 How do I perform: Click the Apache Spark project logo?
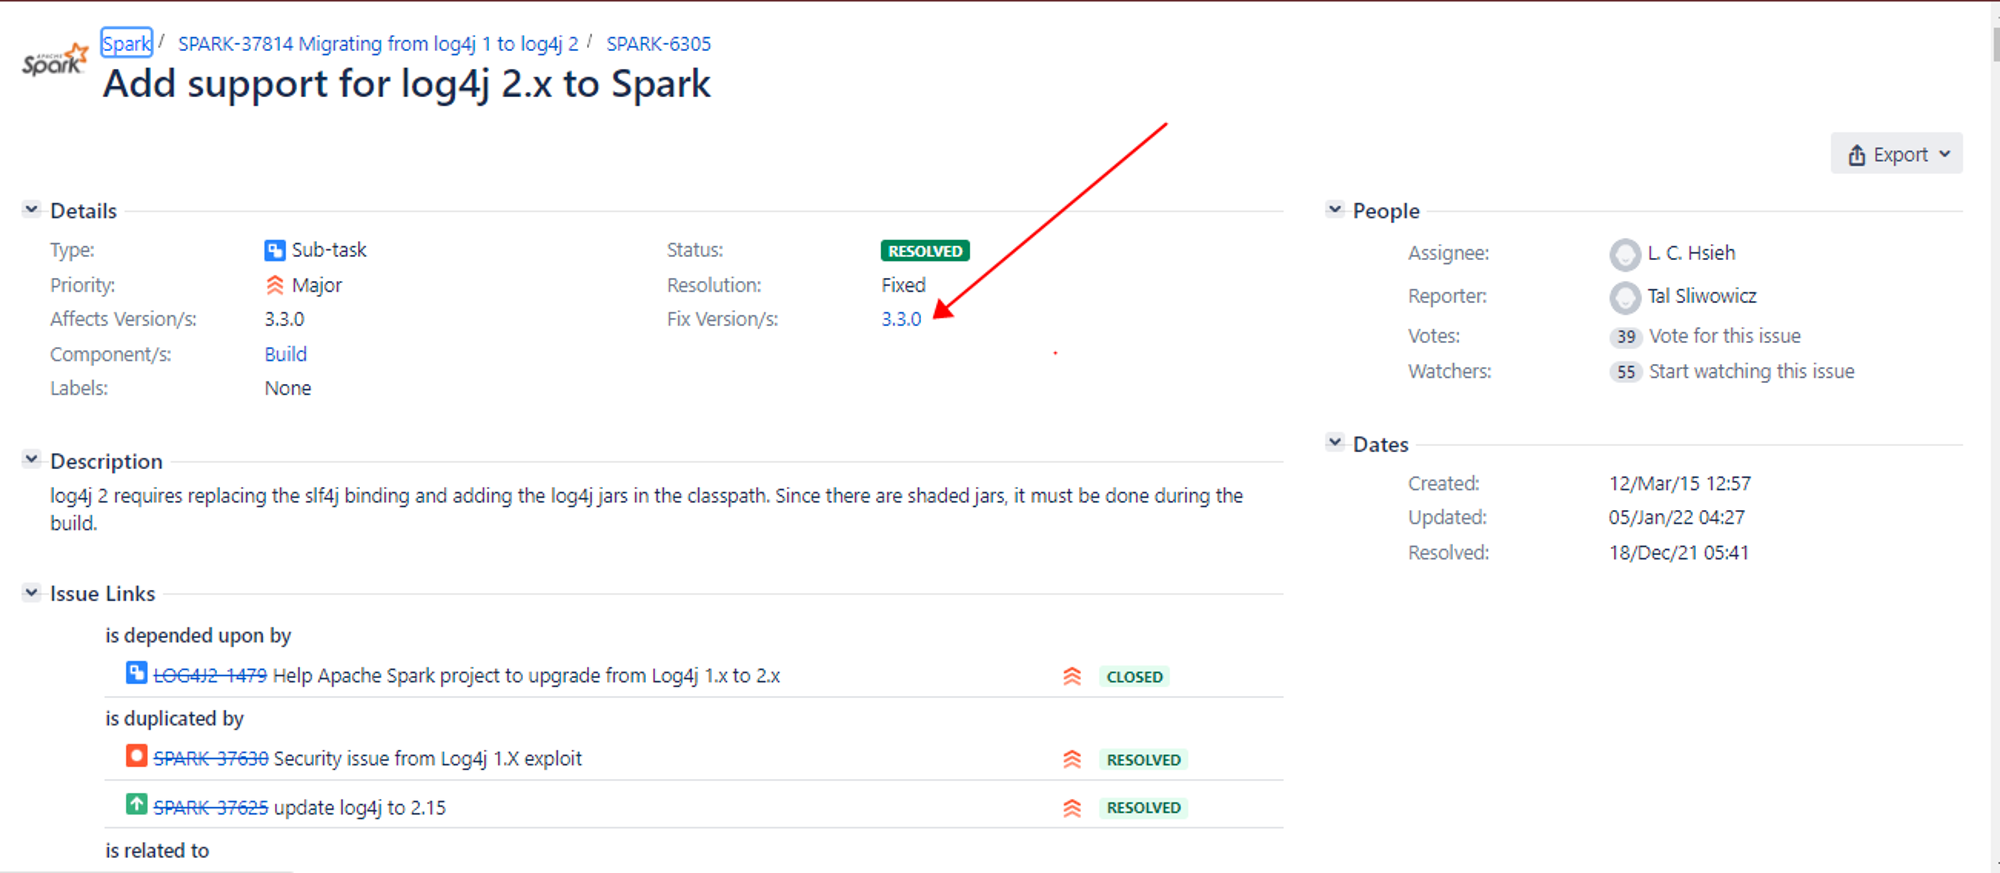(55, 61)
